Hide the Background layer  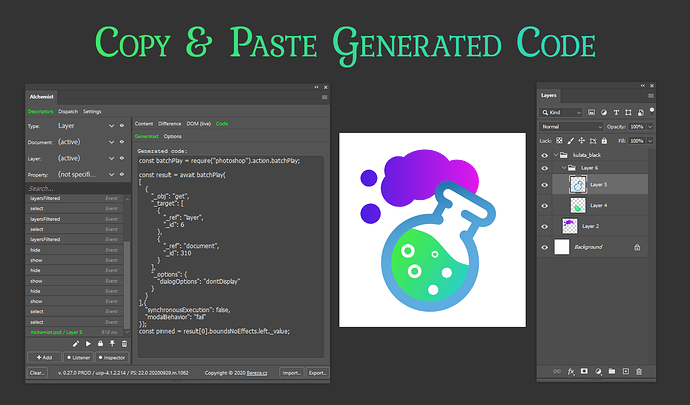[545, 247]
